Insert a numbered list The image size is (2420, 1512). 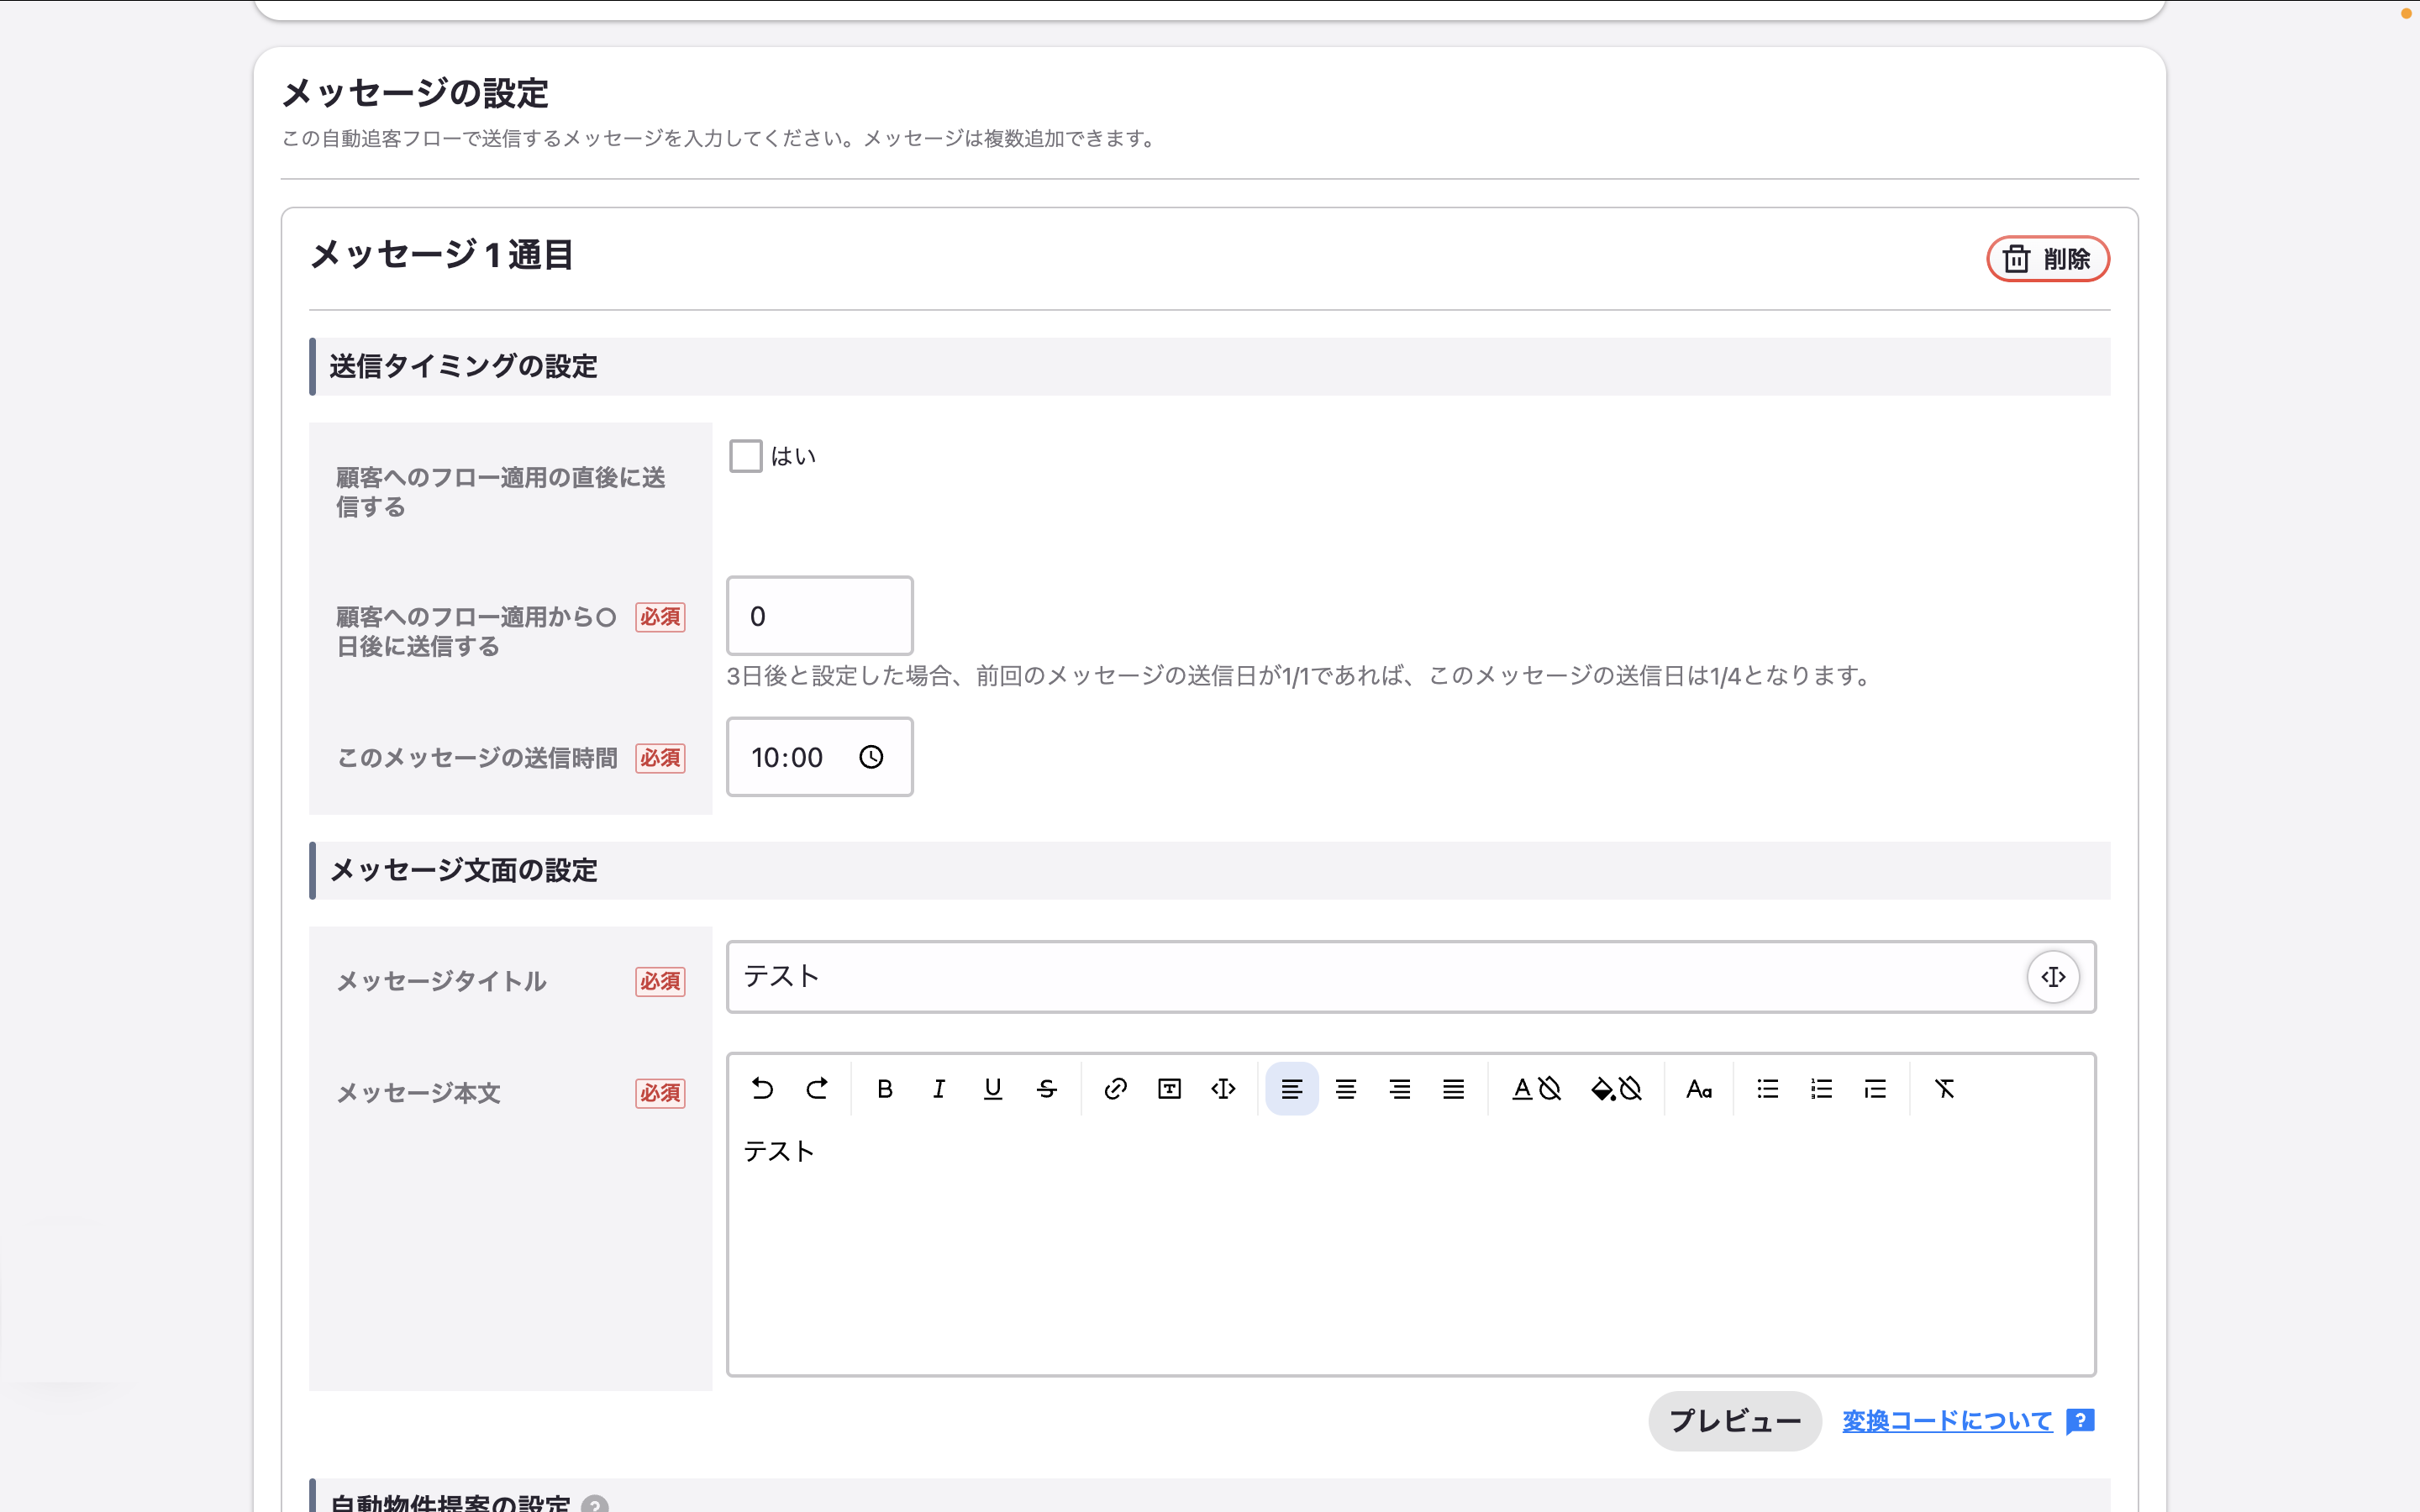click(x=1822, y=1089)
